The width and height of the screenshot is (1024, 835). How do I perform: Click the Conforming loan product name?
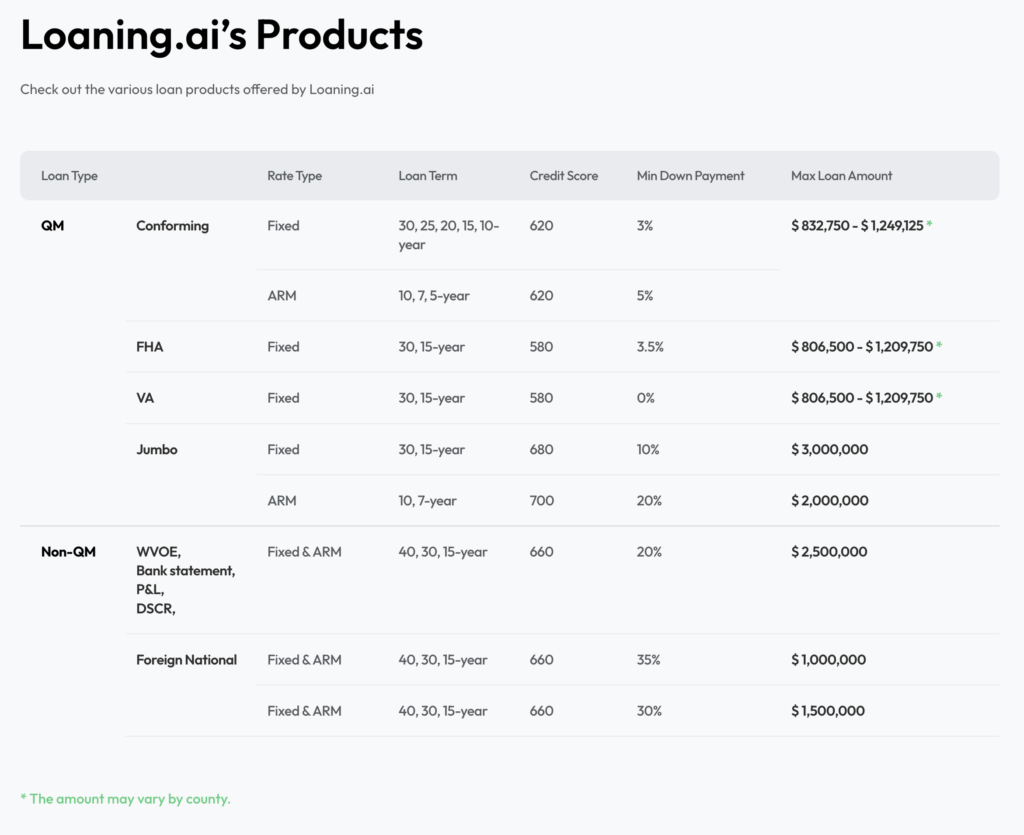[172, 226]
